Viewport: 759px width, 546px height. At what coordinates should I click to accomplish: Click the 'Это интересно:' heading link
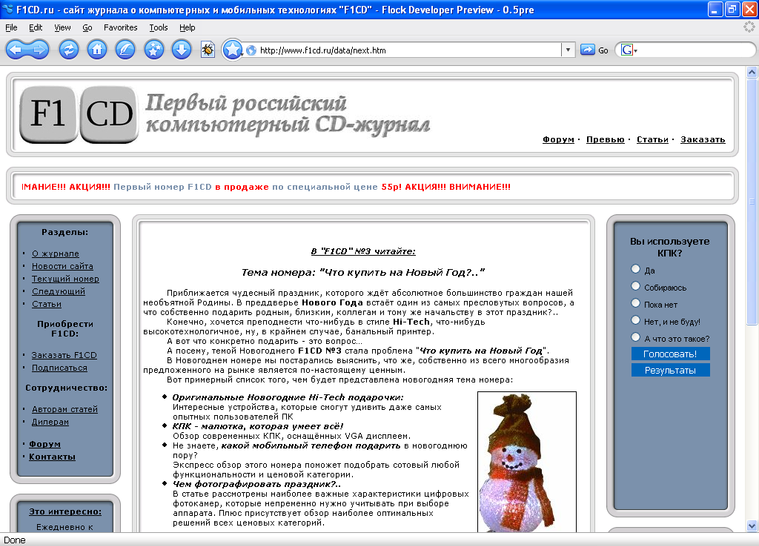(65, 512)
